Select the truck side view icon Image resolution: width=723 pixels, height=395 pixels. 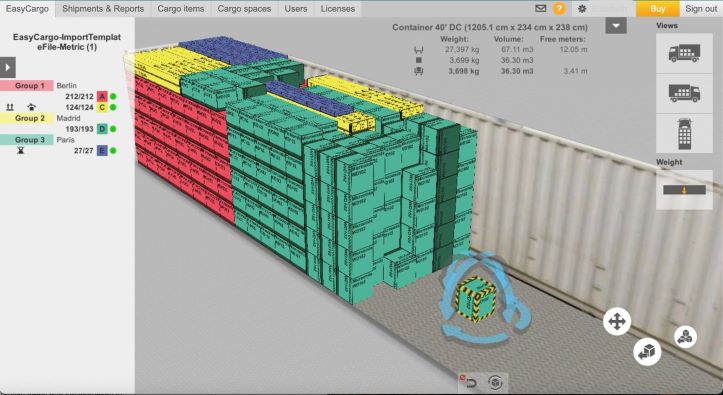[684, 53]
